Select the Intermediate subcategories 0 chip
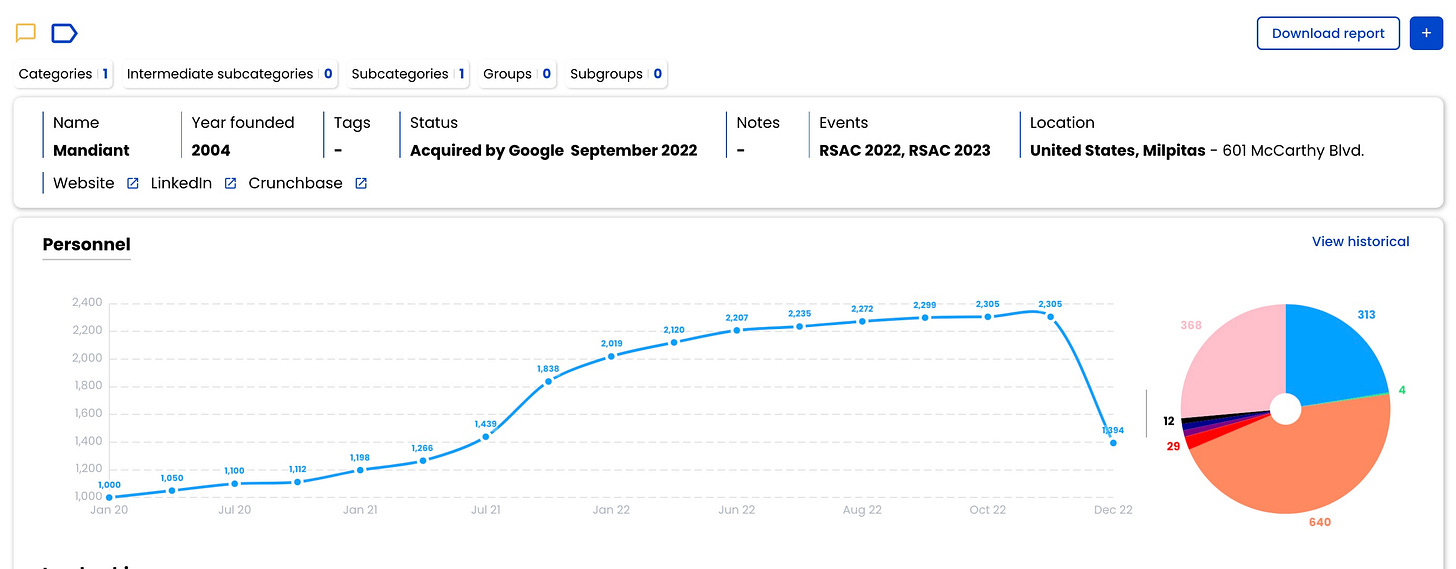The width and height of the screenshot is (1456, 569). click(229, 74)
